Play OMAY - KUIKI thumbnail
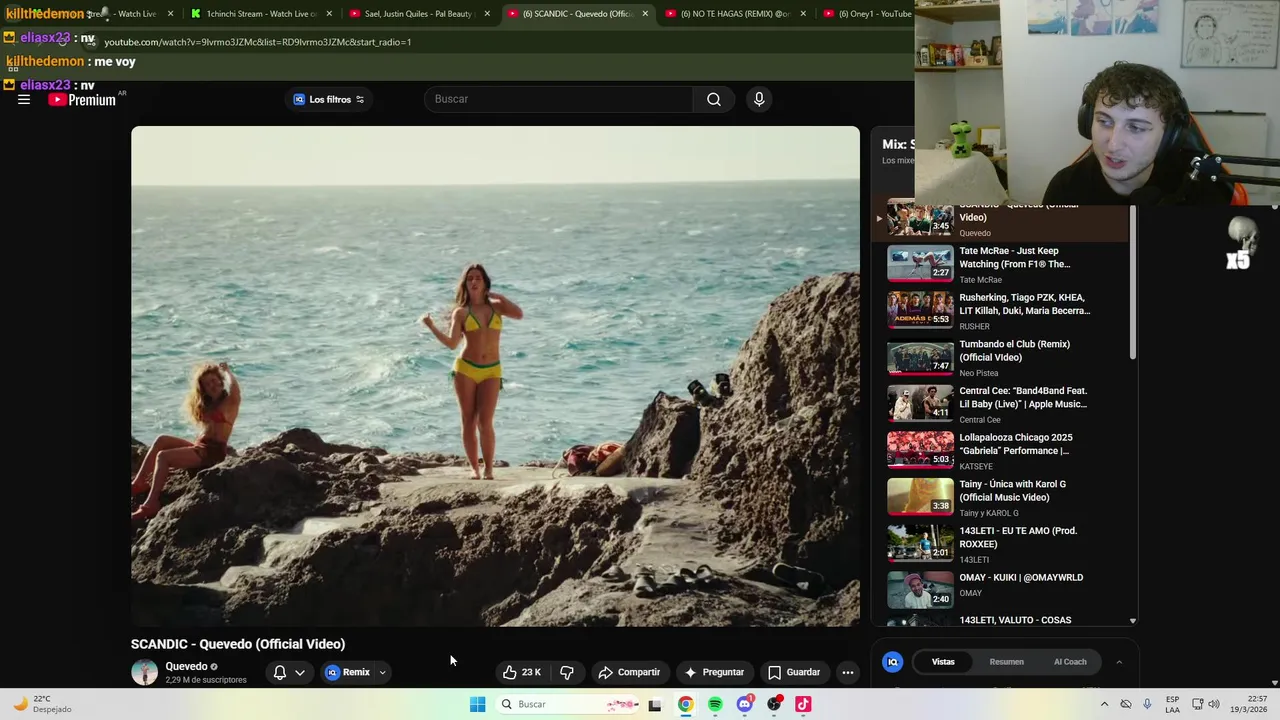1280x720 pixels. [920, 590]
